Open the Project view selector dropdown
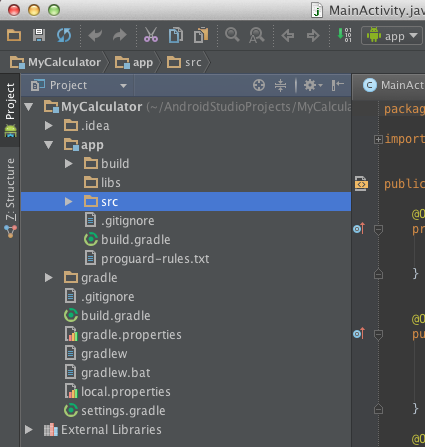Viewport: 425px width, 447px height. (78, 85)
